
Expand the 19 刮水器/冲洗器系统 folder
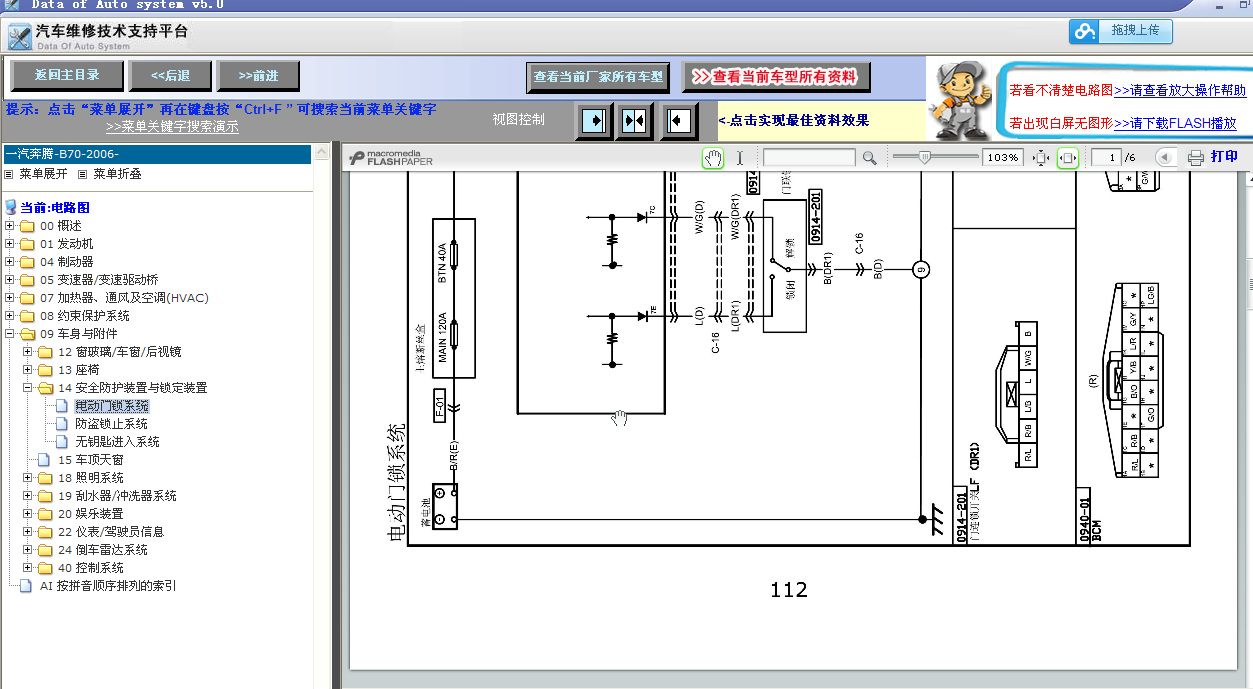28,496
